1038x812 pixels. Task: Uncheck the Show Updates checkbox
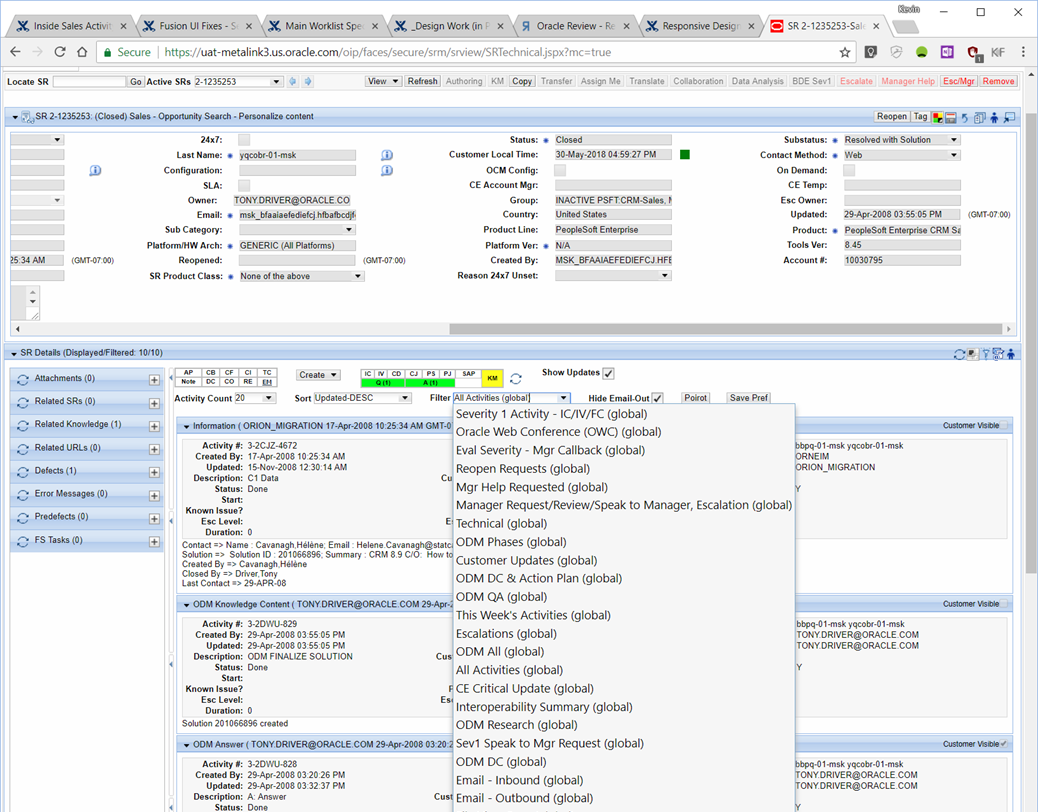point(608,373)
